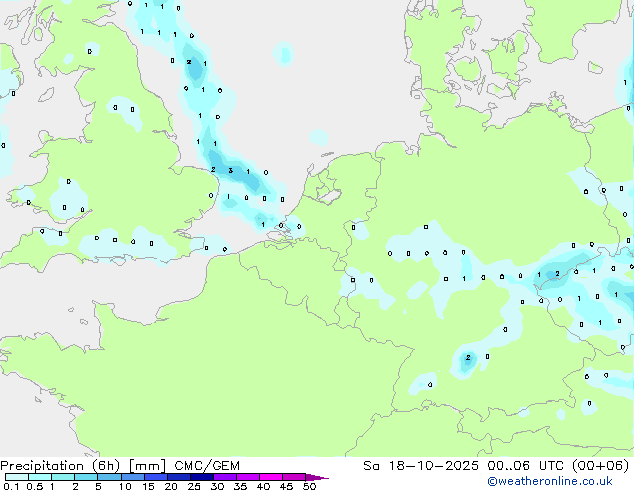Screen dimensions: 634x490
Task: Click the 15–20 mm legend color box
Action: [x=156, y=477]
